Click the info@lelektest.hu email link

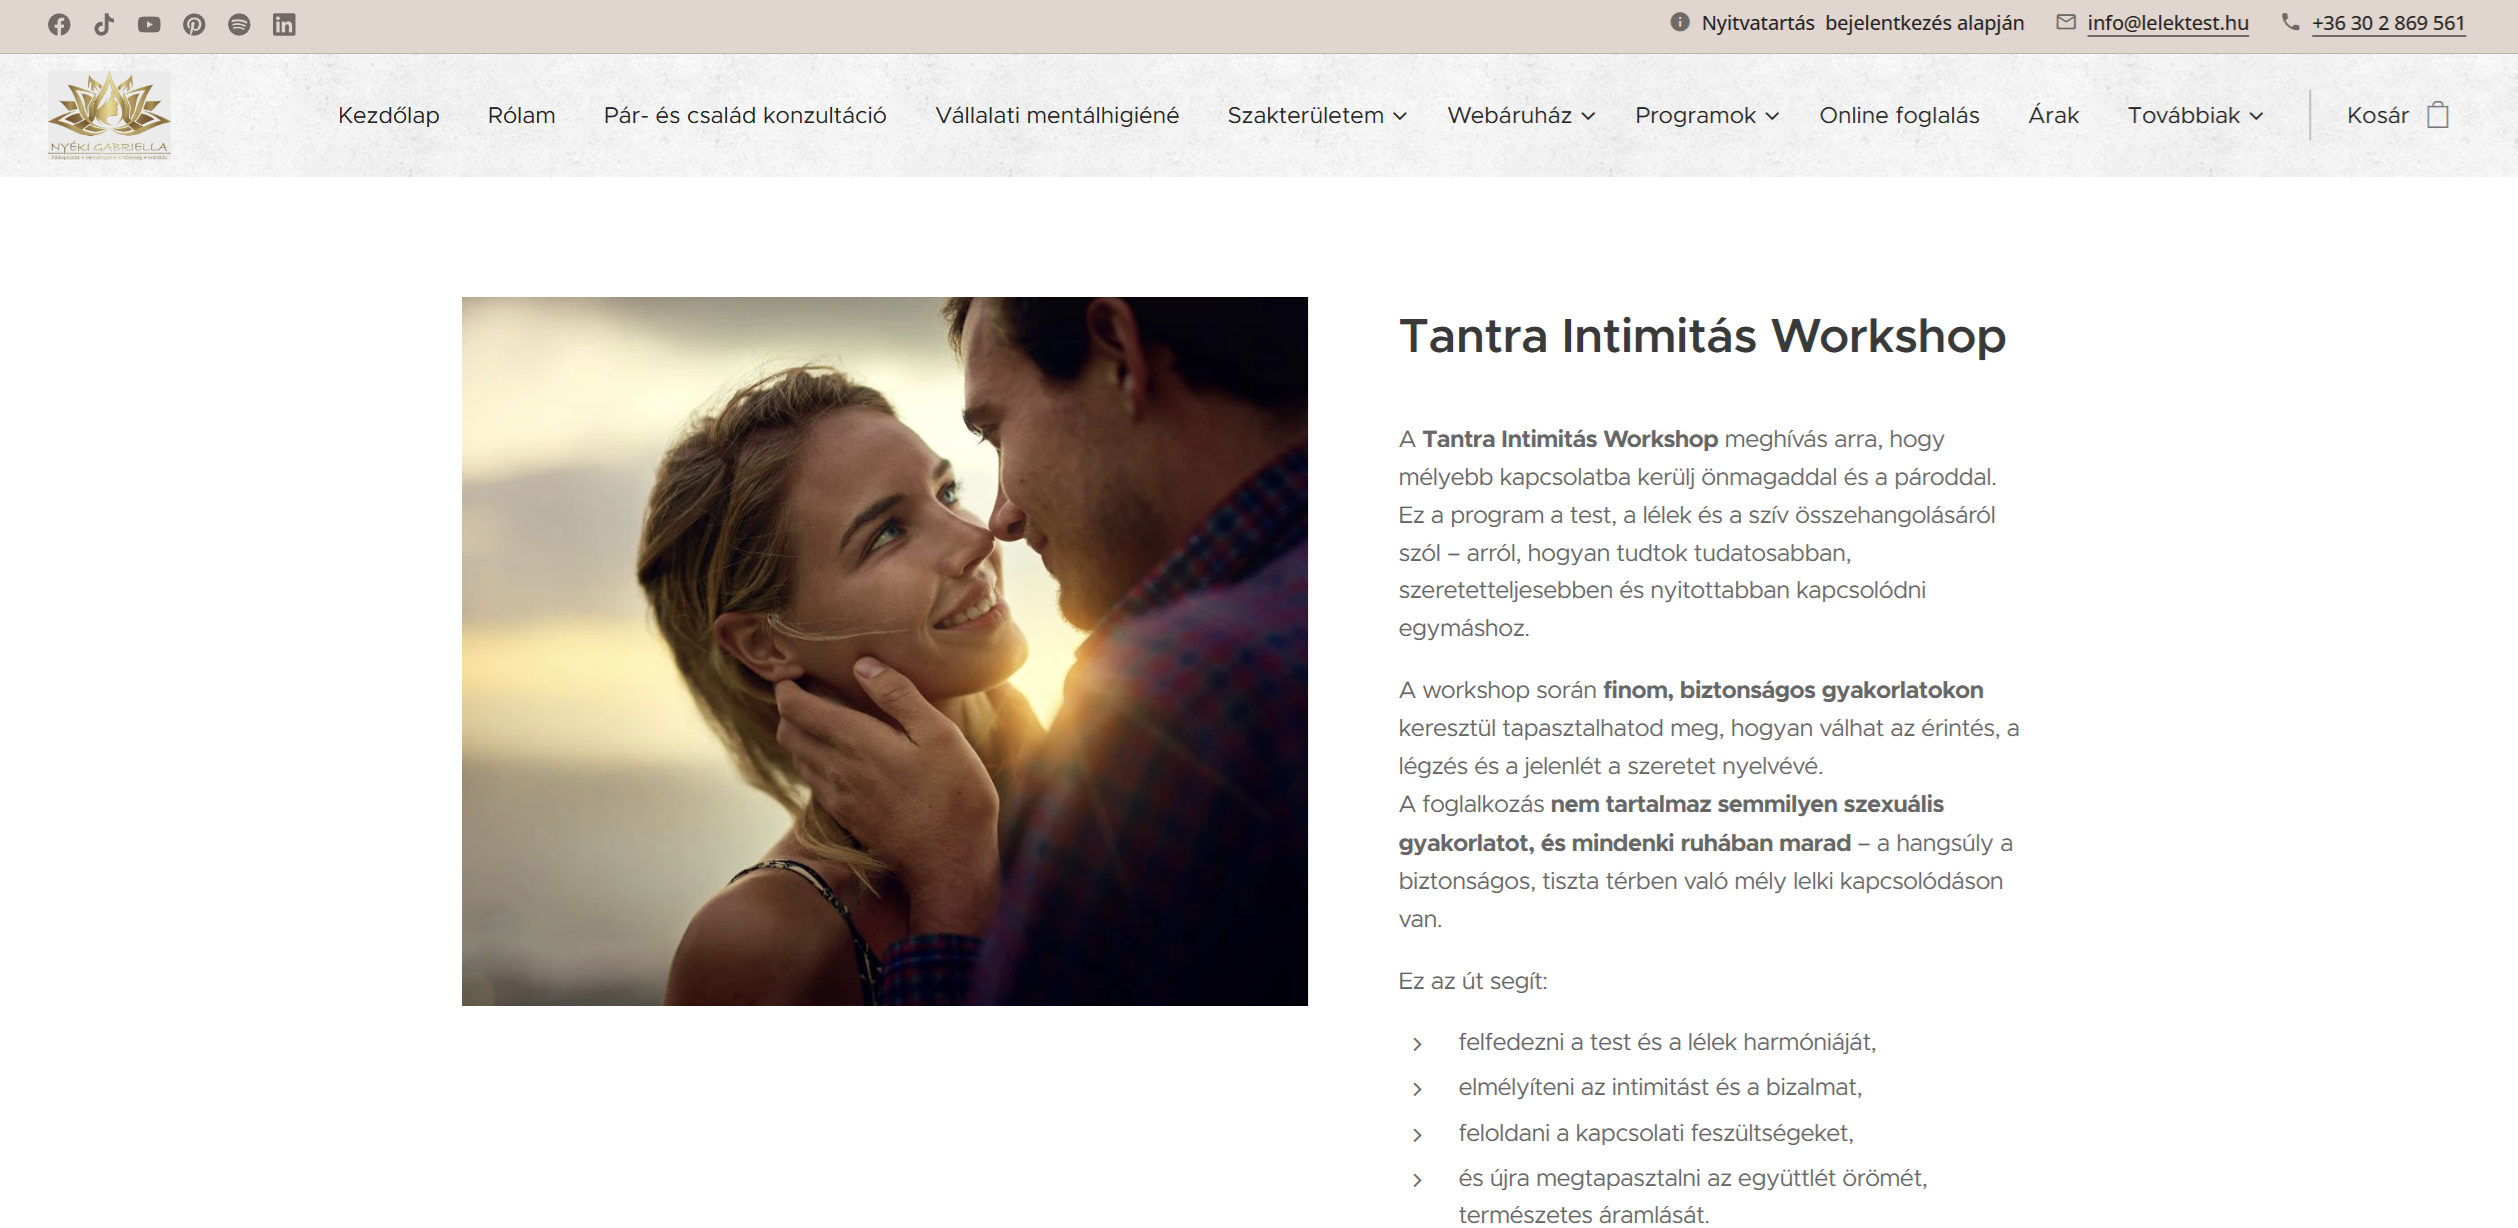[2168, 23]
